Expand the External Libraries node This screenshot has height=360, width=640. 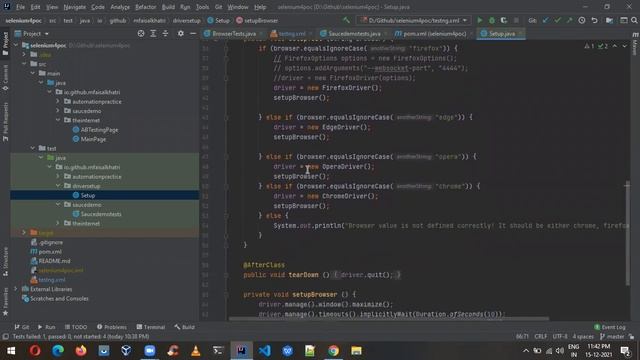16,289
